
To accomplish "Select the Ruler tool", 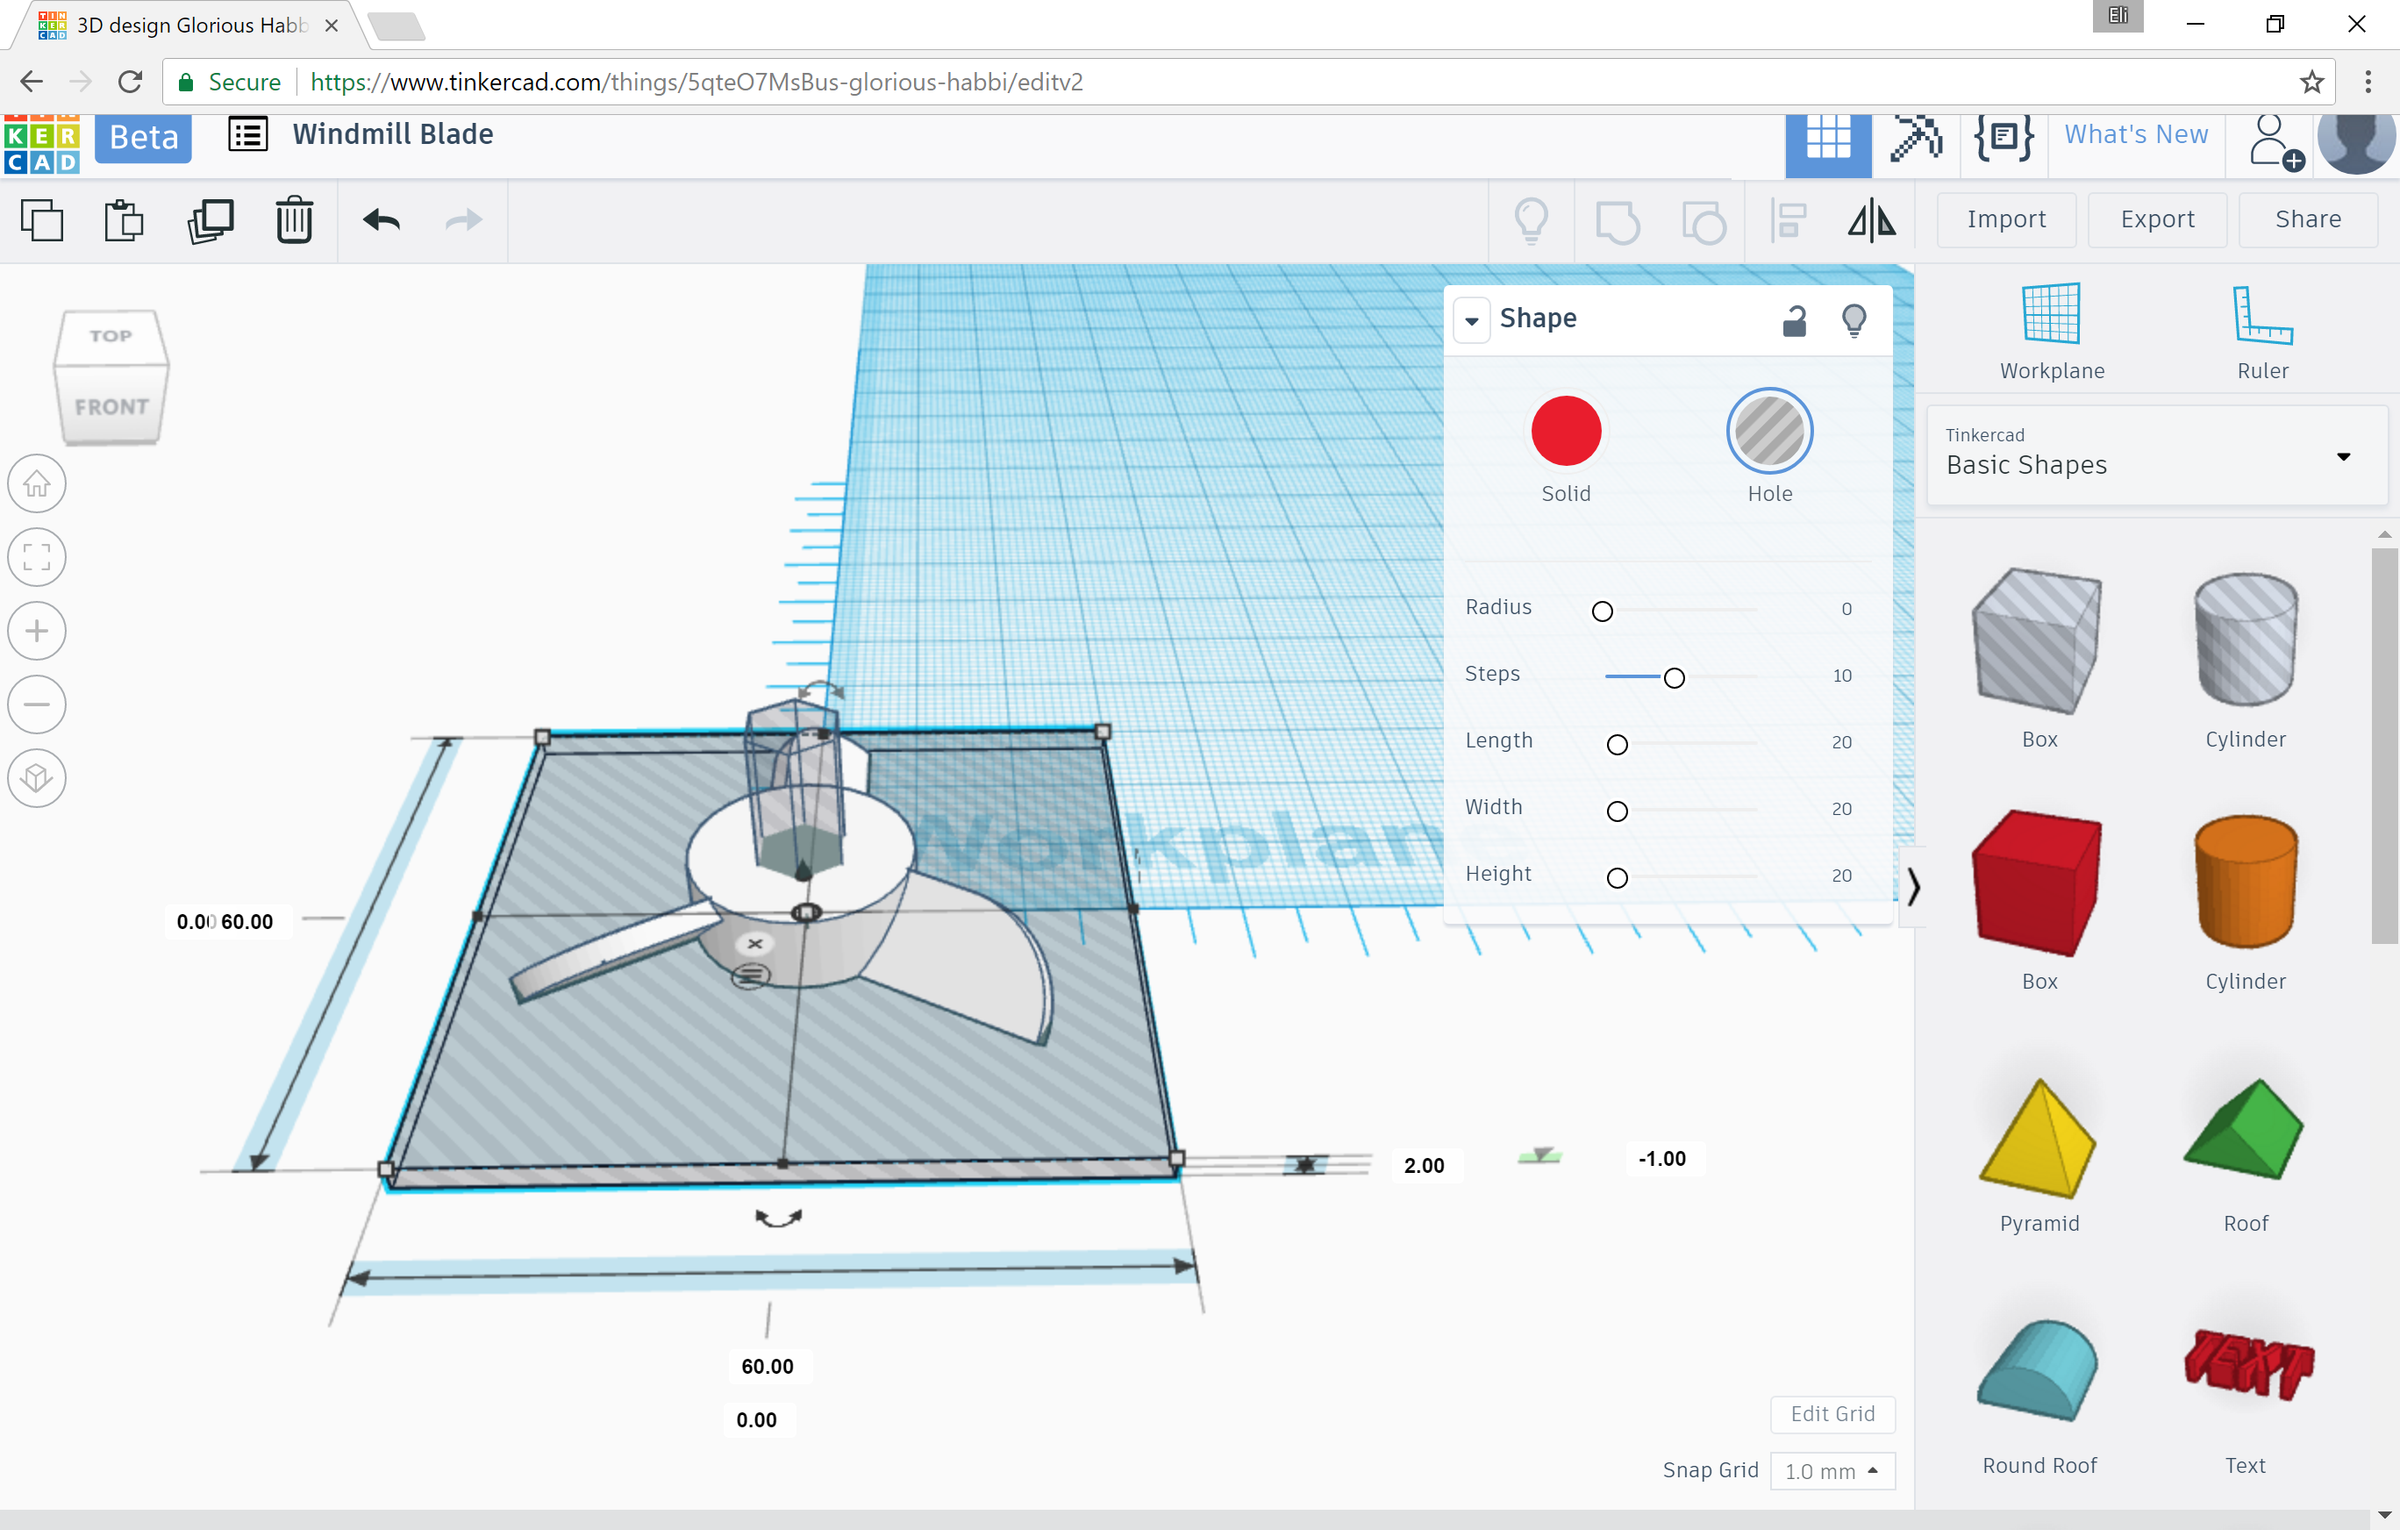I will [2261, 325].
